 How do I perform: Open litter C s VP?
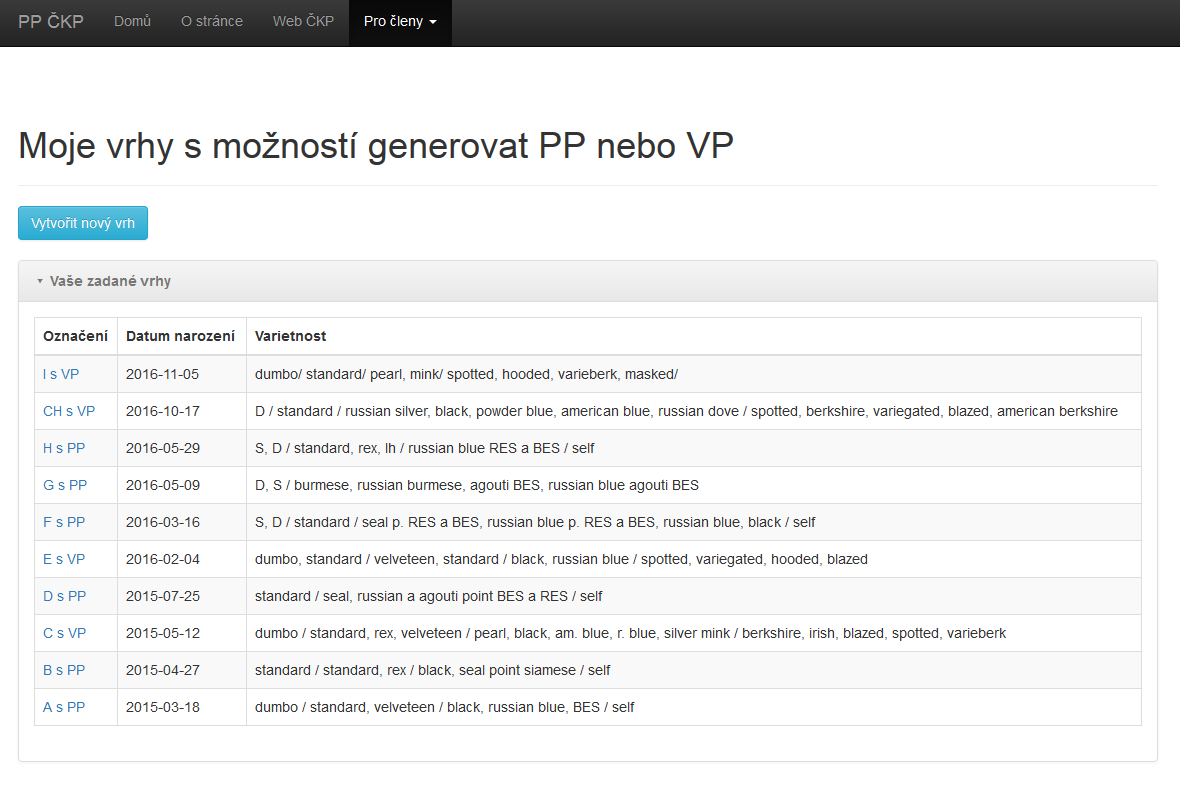point(65,633)
